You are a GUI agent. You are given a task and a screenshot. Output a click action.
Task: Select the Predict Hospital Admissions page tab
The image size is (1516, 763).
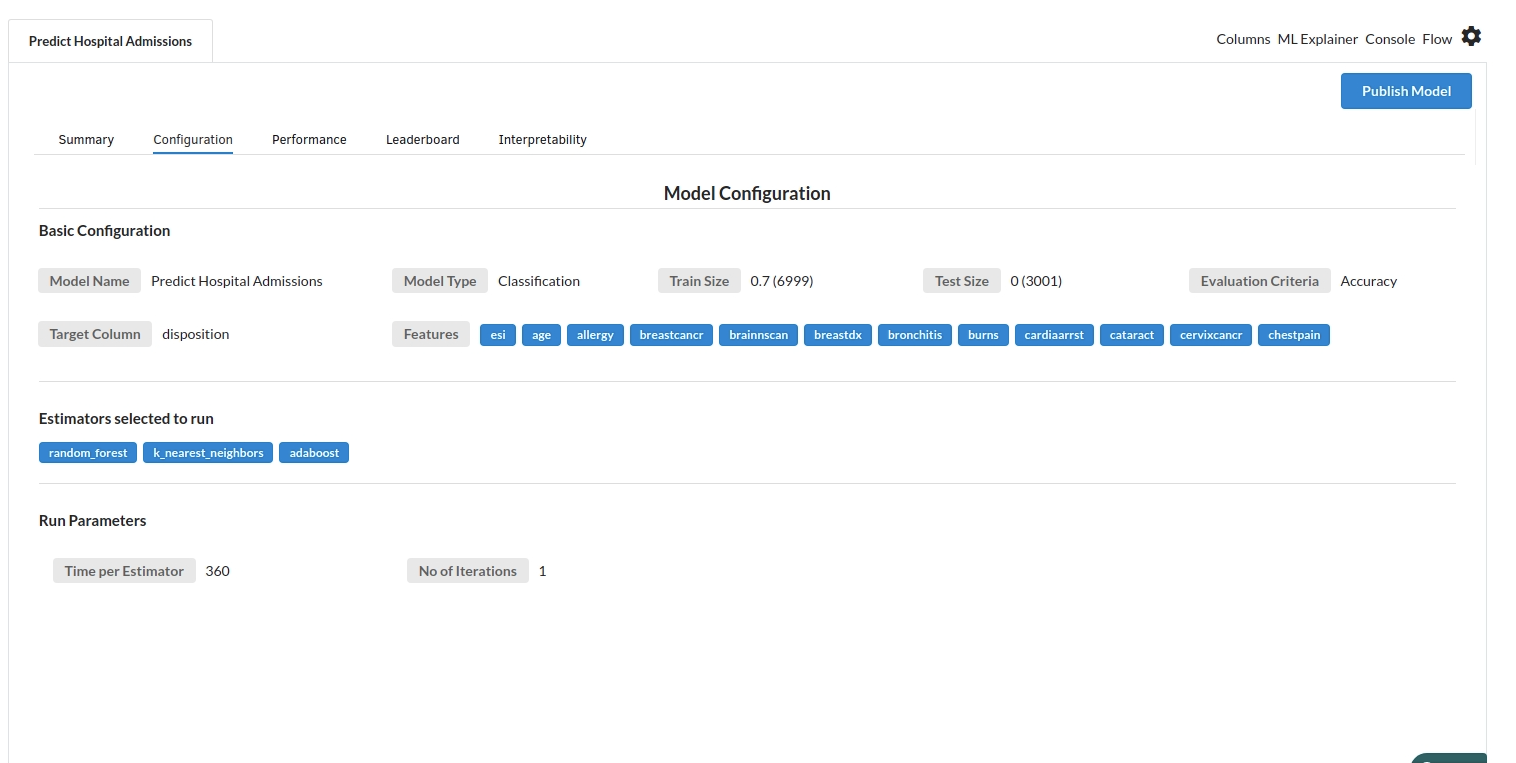110,42
